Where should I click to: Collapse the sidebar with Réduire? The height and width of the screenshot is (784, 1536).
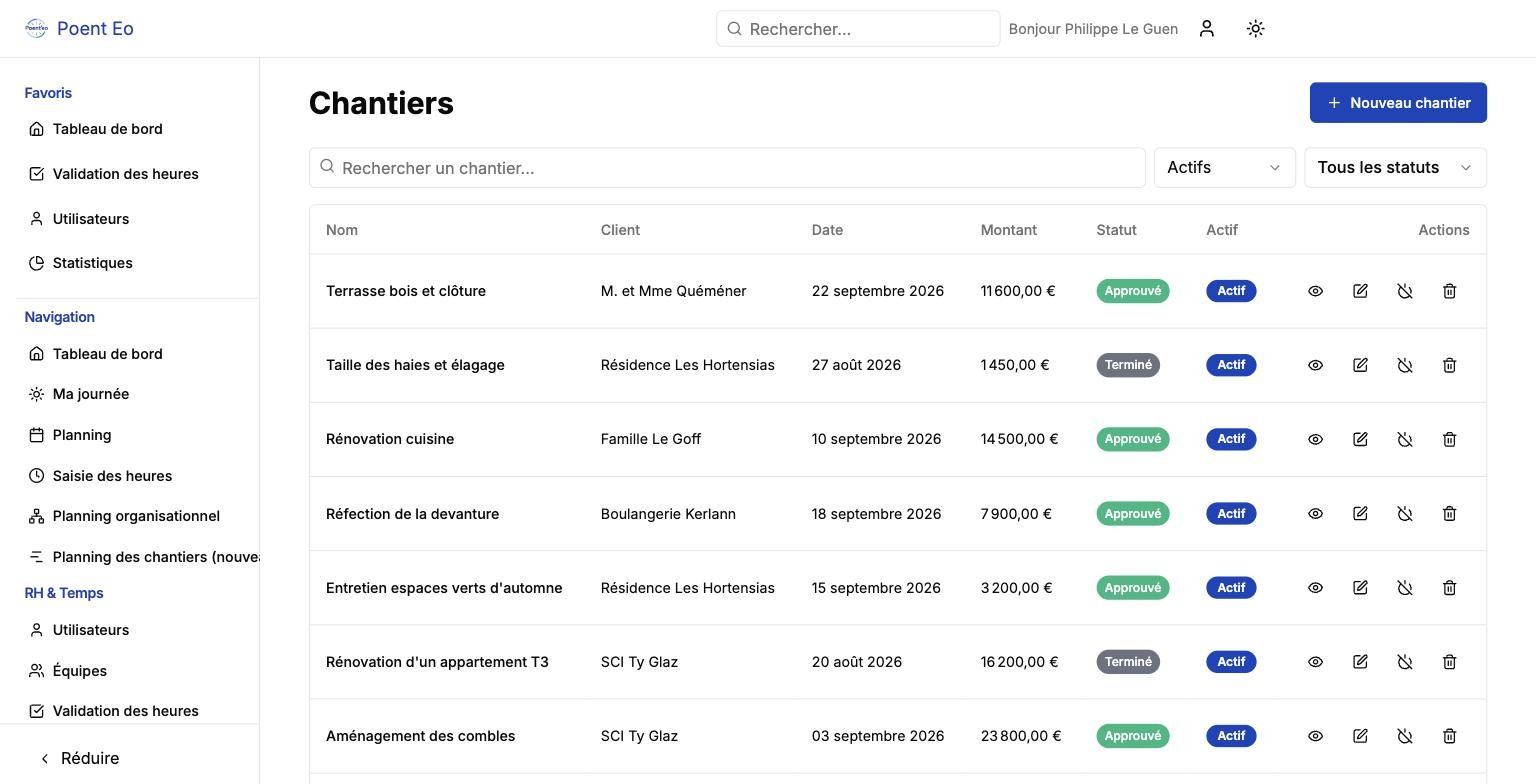[x=79, y=758]
